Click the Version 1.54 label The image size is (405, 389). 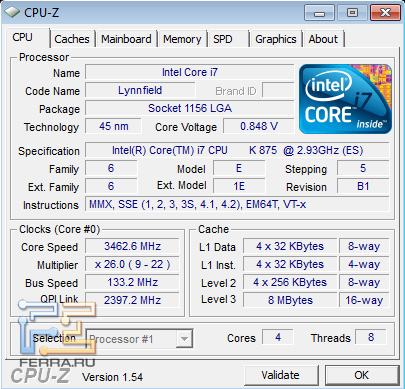(x=112, y=377)
